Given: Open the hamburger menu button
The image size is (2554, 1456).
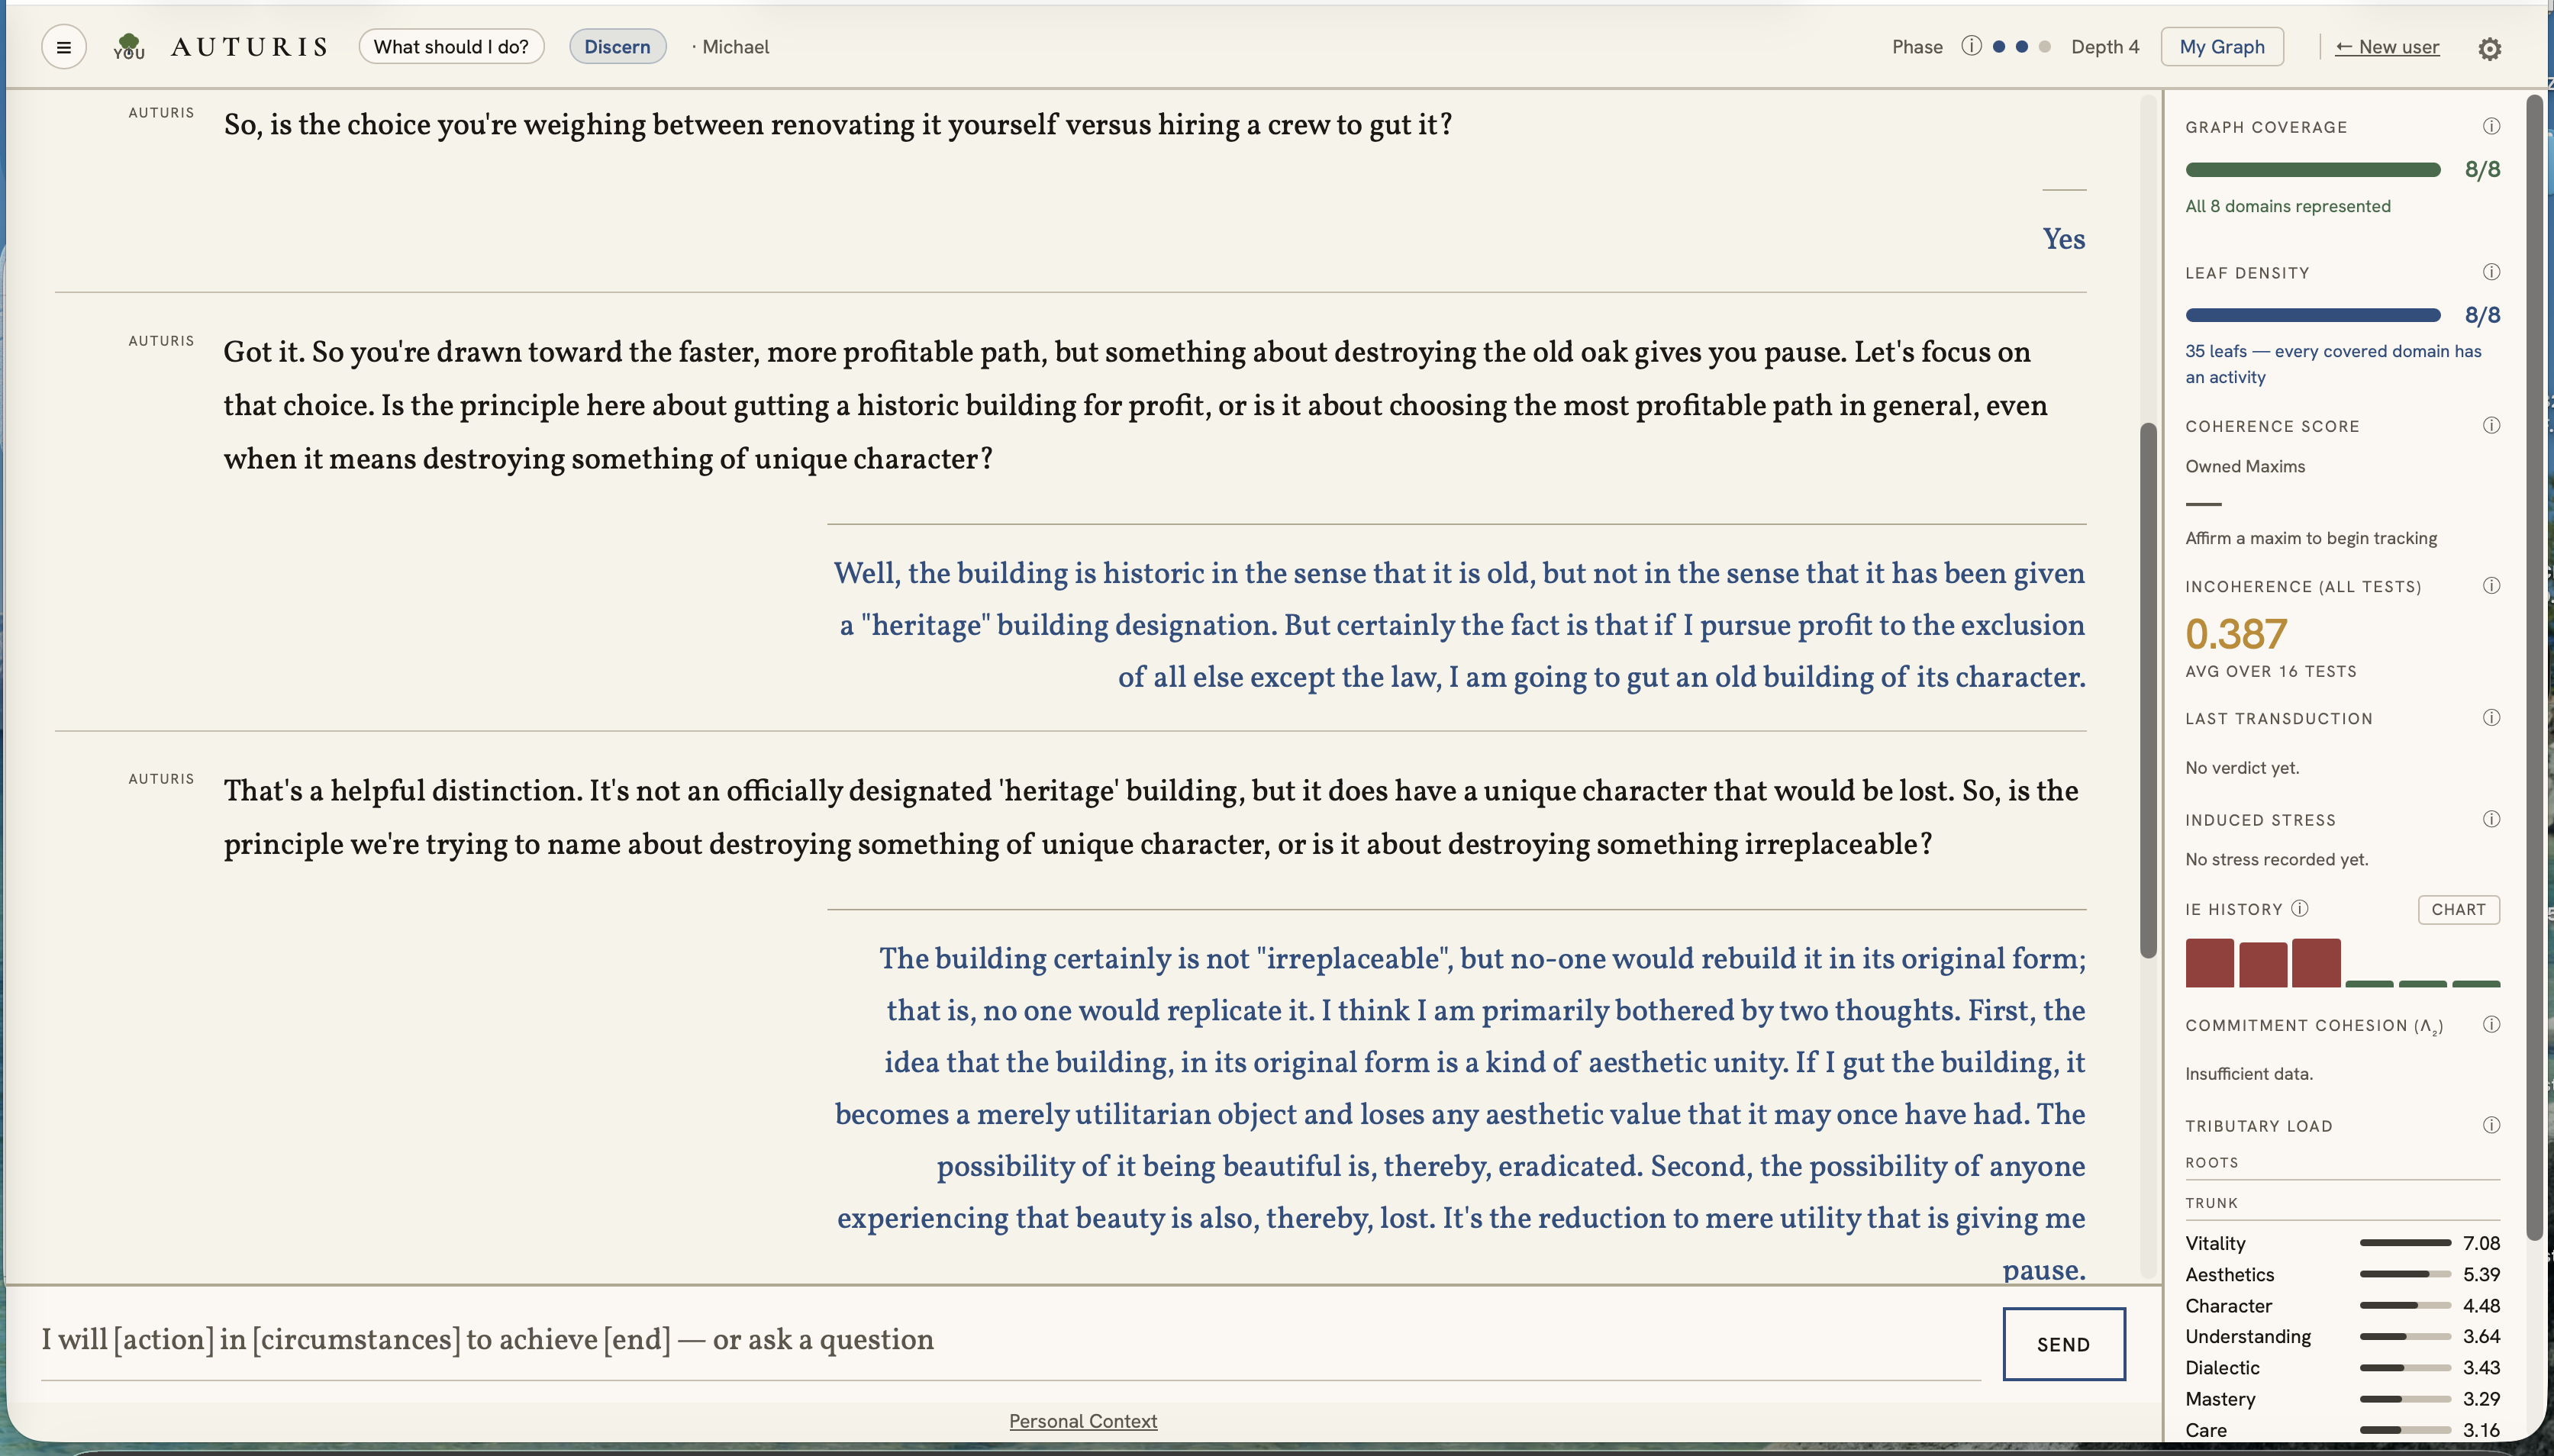Looking at the screenshot, I should 63,47.
